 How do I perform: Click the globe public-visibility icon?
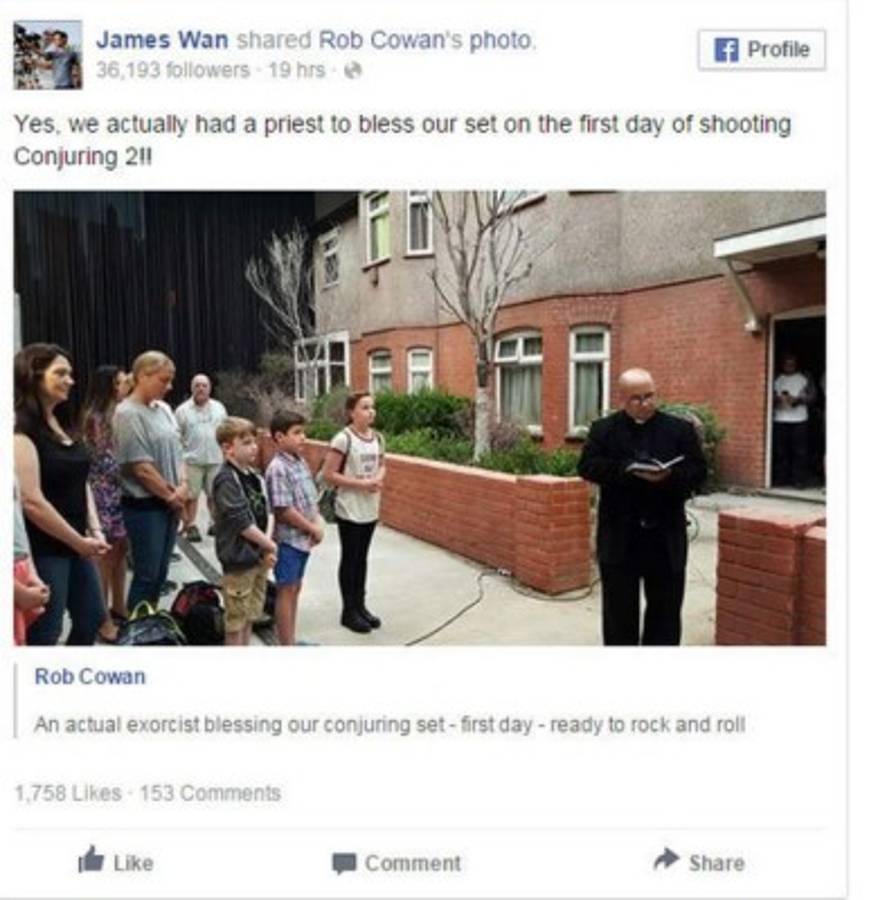[x=352, y=70]
